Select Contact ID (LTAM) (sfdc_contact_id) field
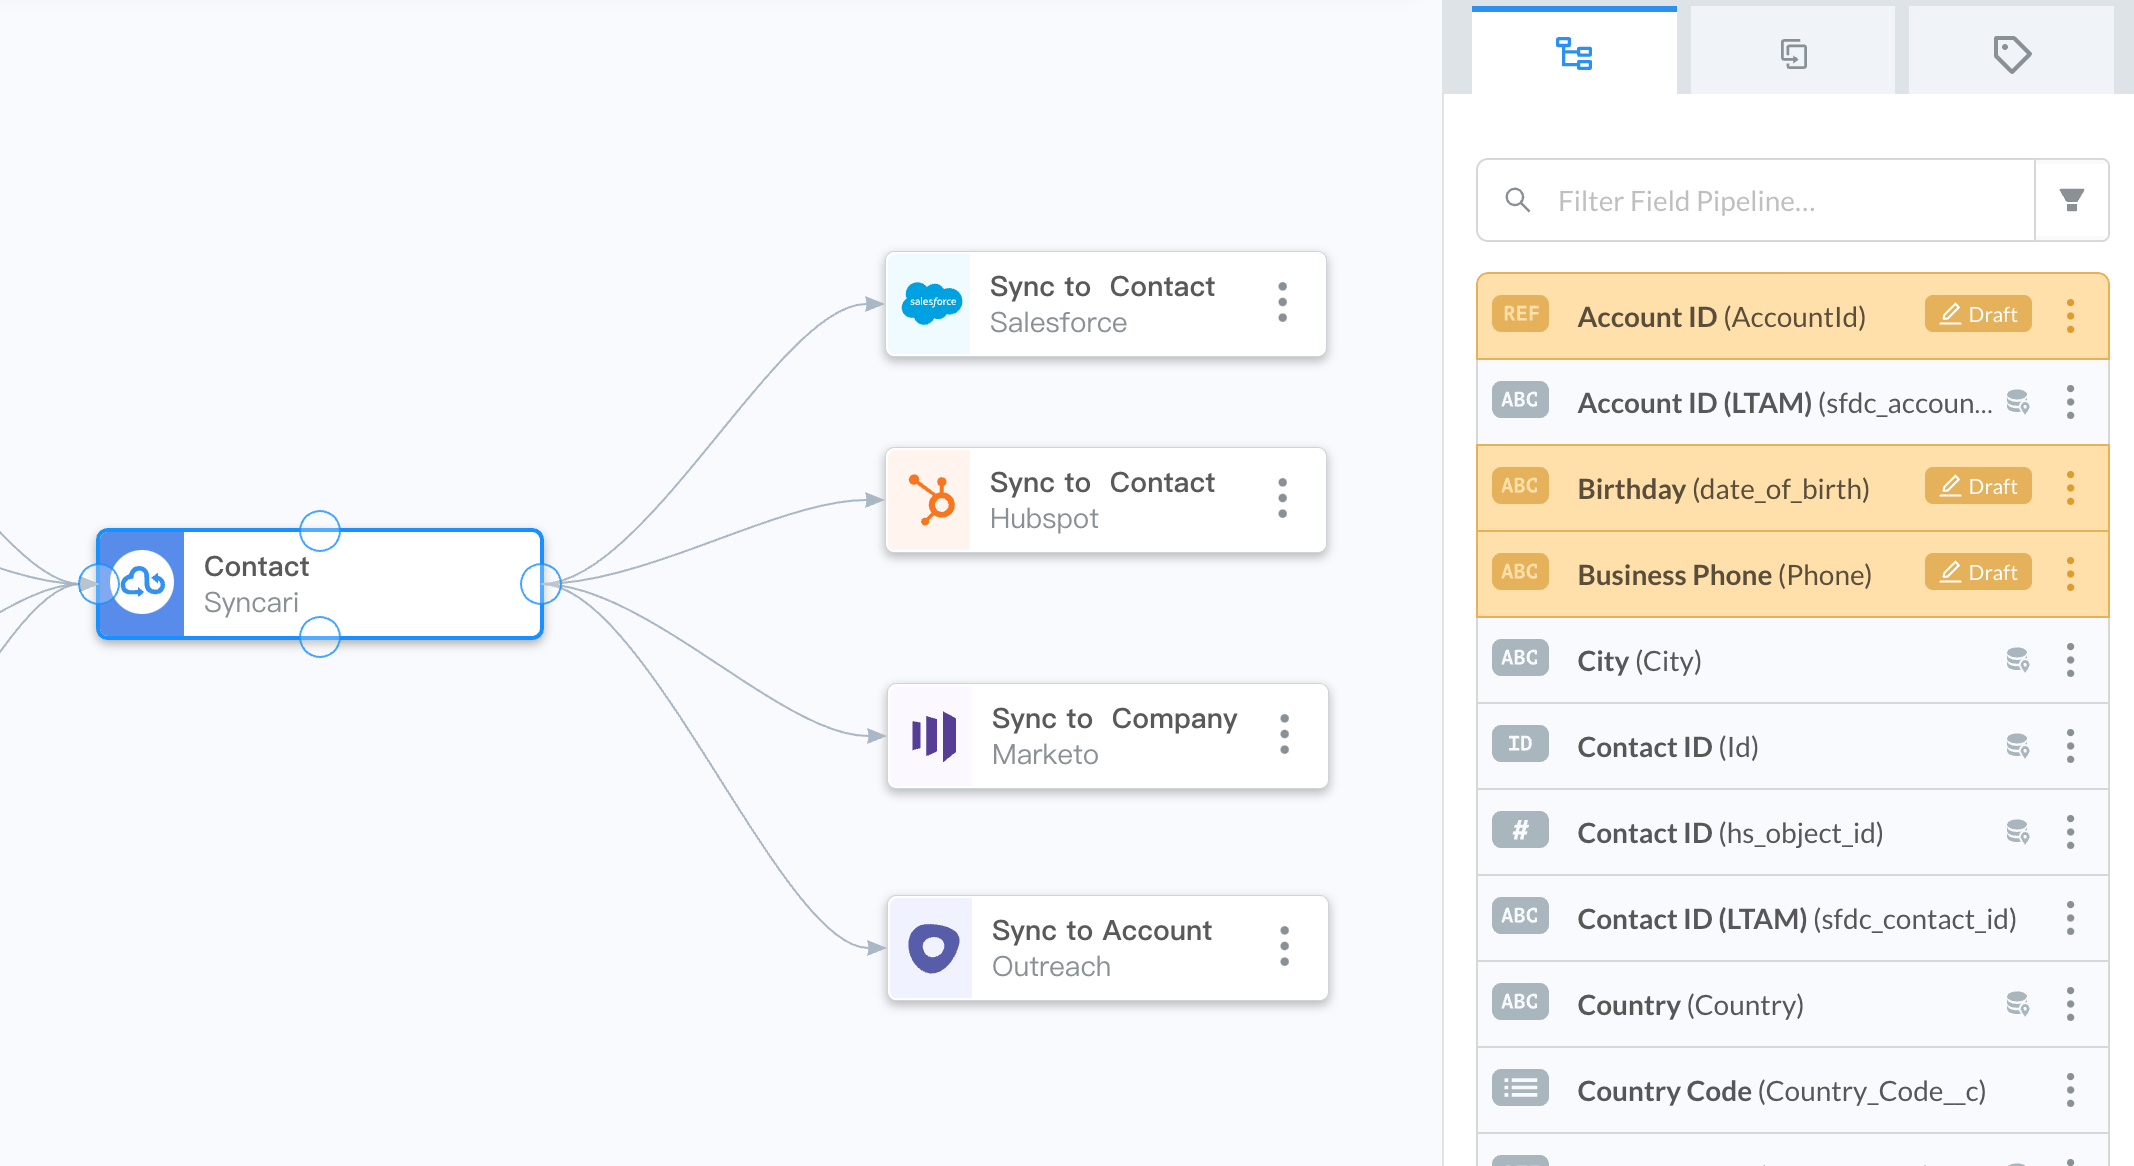Viewport: 2134px width, 1166px height. pyautogui.click(x=1792, y=918)
